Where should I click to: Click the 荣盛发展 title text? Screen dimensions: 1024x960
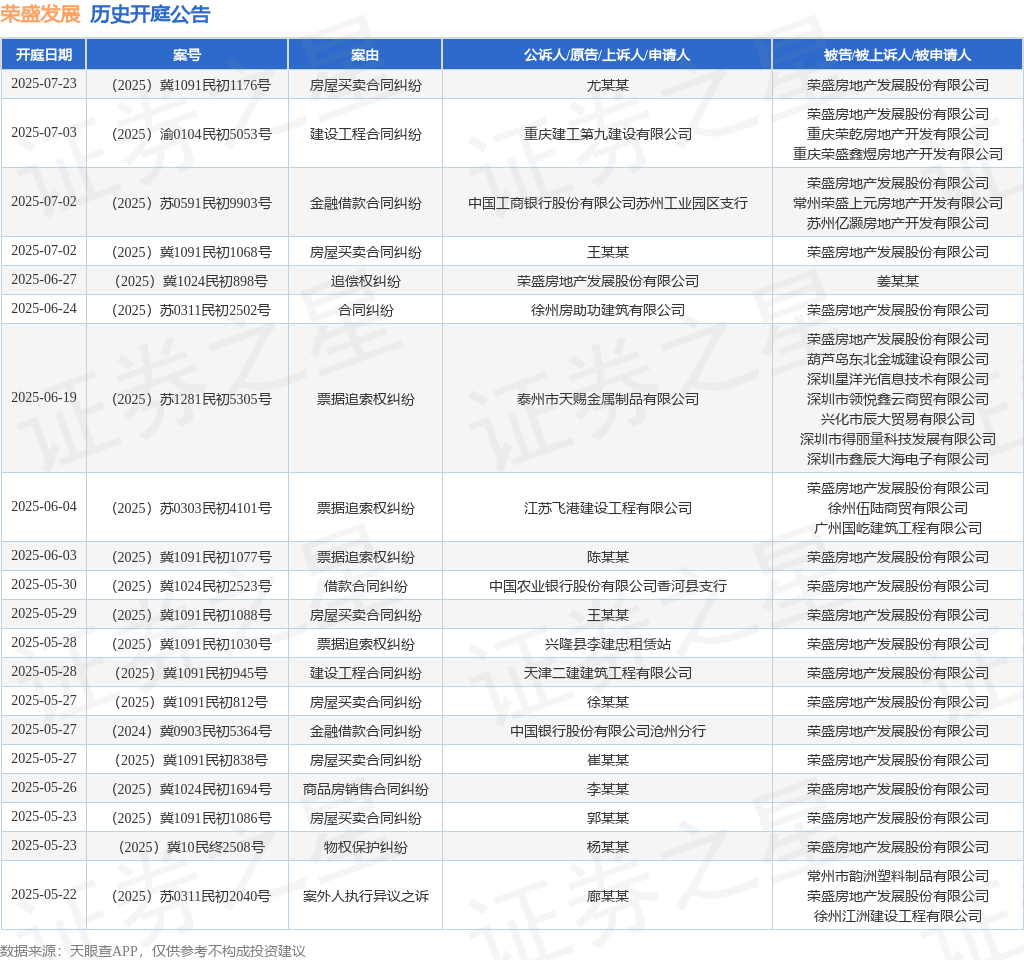[40, 14]
